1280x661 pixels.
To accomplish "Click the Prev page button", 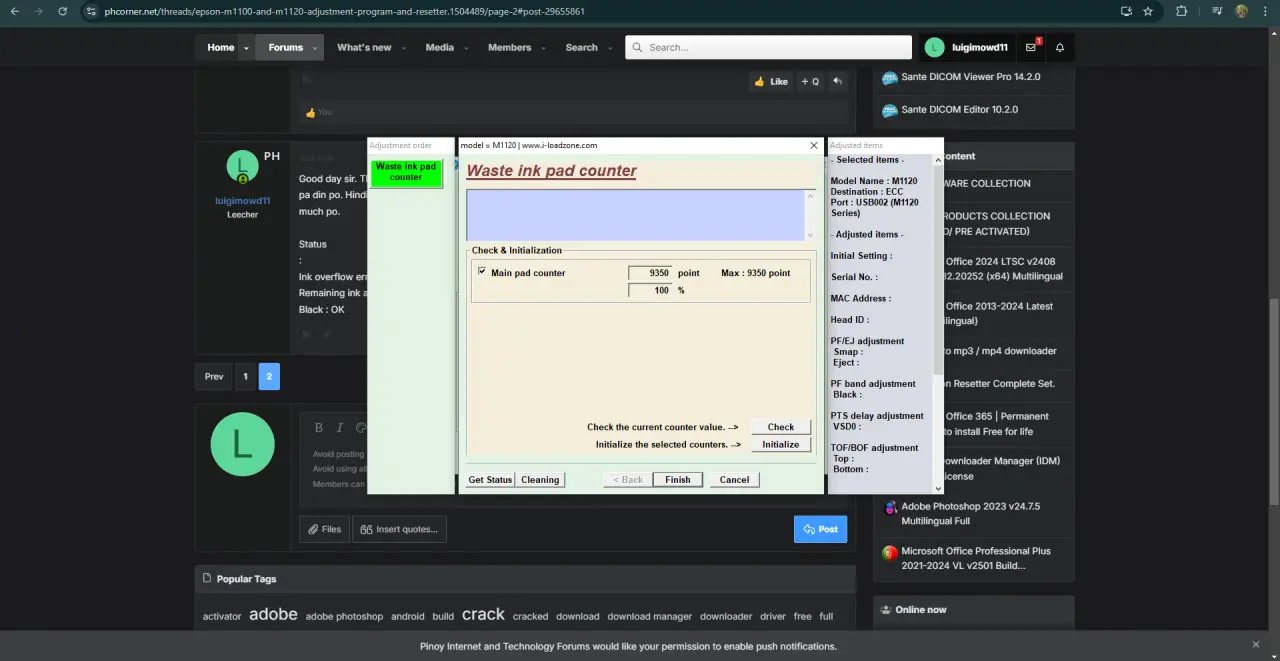I will pyautogui.click(x=214, y=376).
